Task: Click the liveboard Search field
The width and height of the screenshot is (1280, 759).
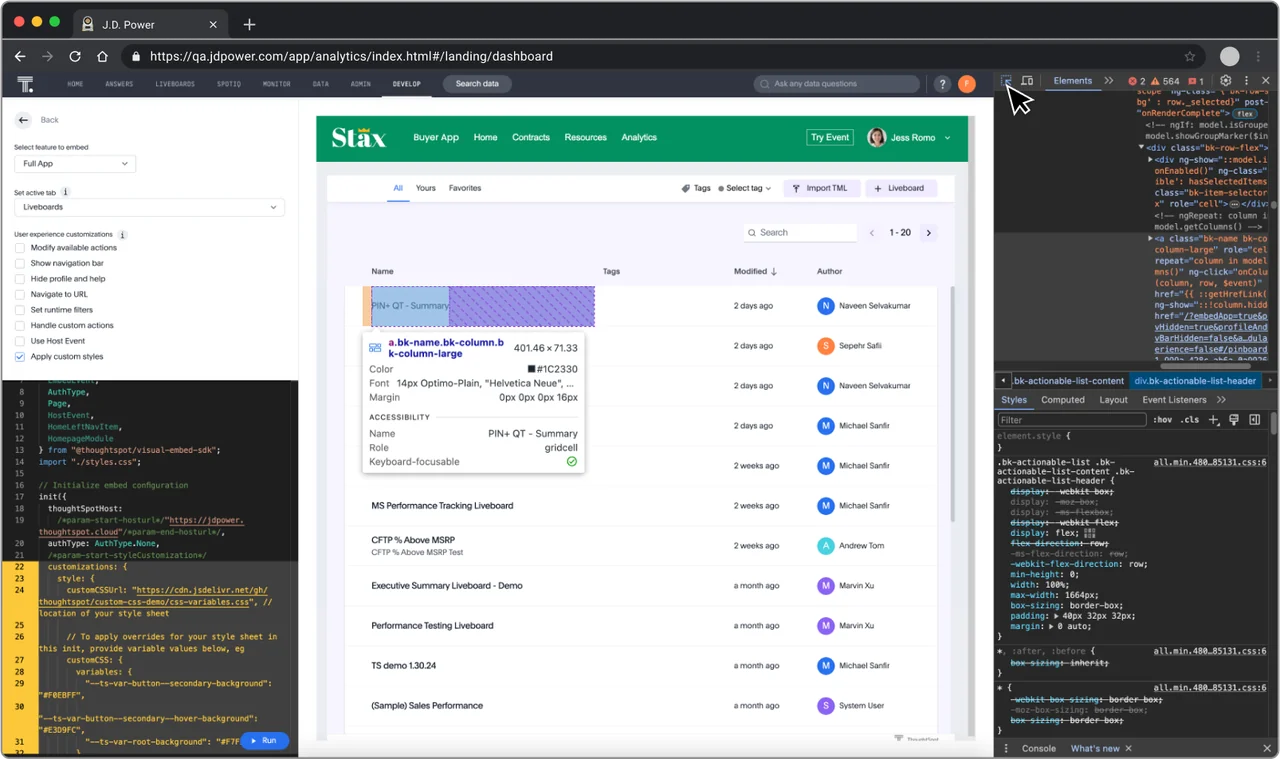Action: coord(800,233)
